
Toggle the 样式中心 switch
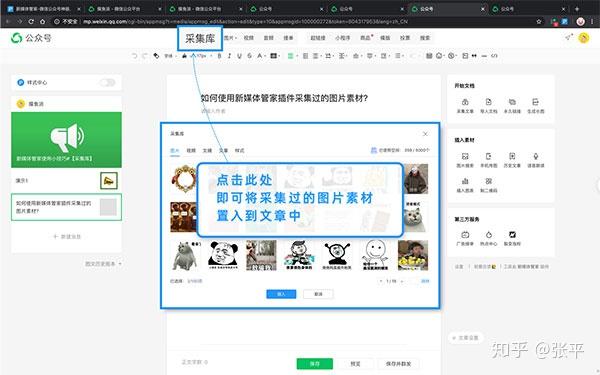pos(107,82)
